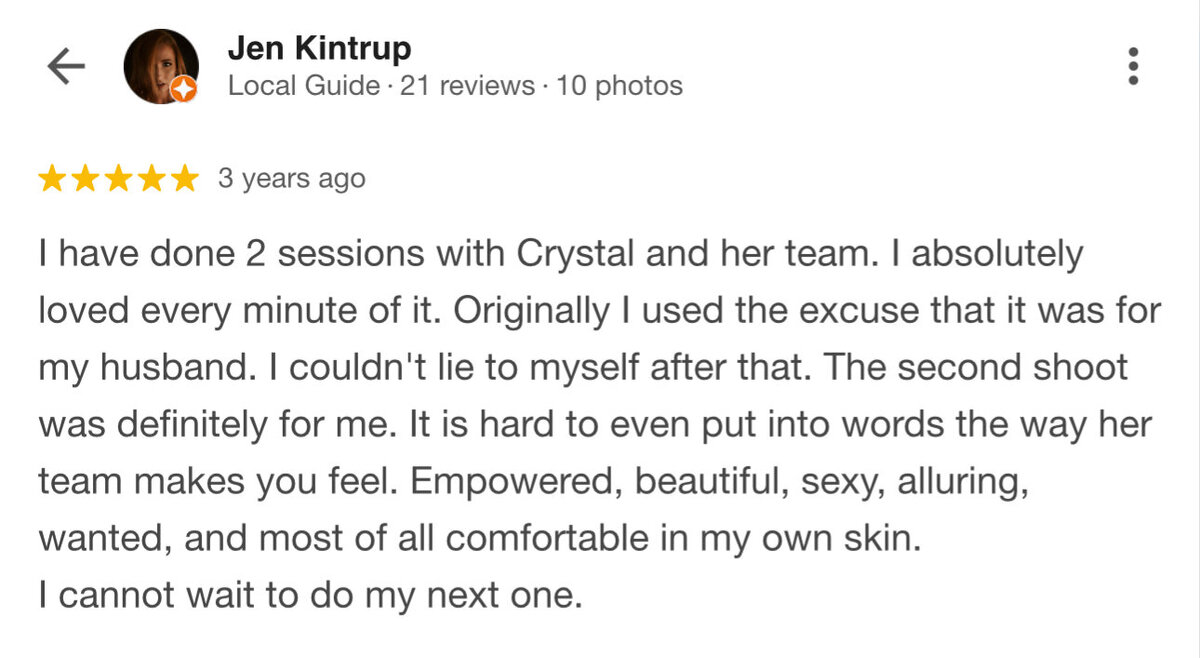Click the orange Local Guide badge icon
This screenshot has width=1200, height=658.
point(184,91)
